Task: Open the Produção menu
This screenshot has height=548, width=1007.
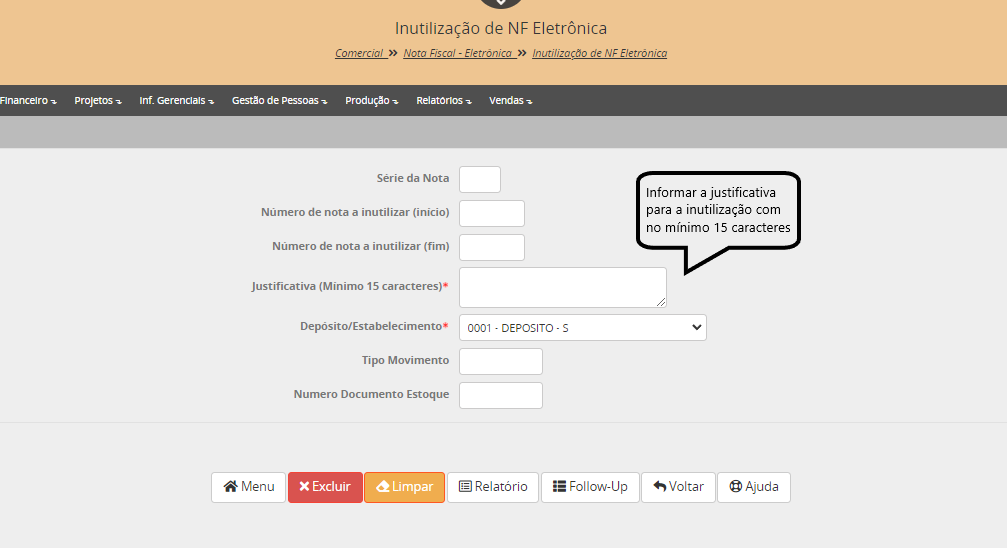Action: point(371,101)
